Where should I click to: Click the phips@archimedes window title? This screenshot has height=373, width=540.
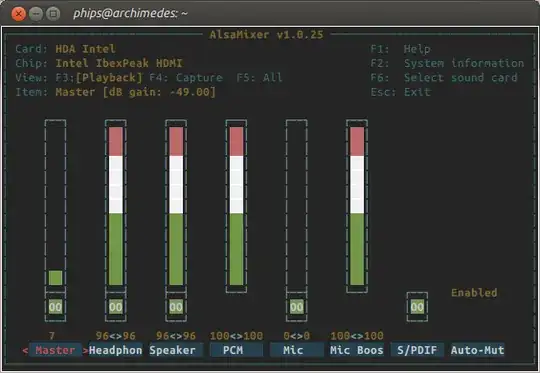(131, 13)
